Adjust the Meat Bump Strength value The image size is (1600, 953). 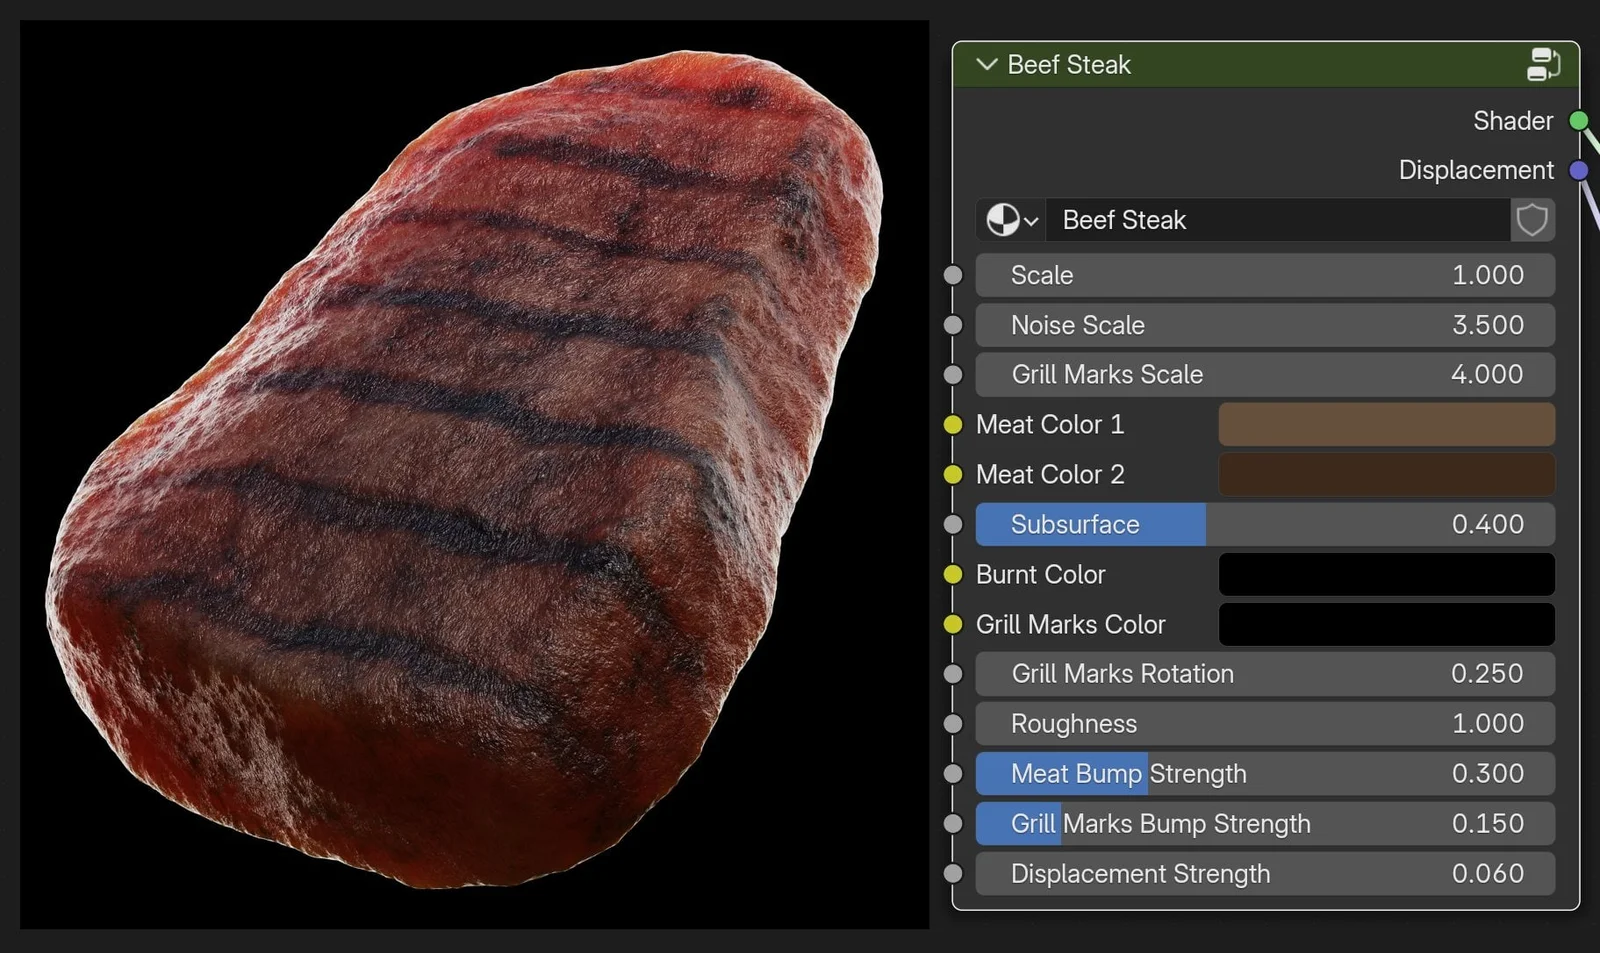tap(1265, 773)
